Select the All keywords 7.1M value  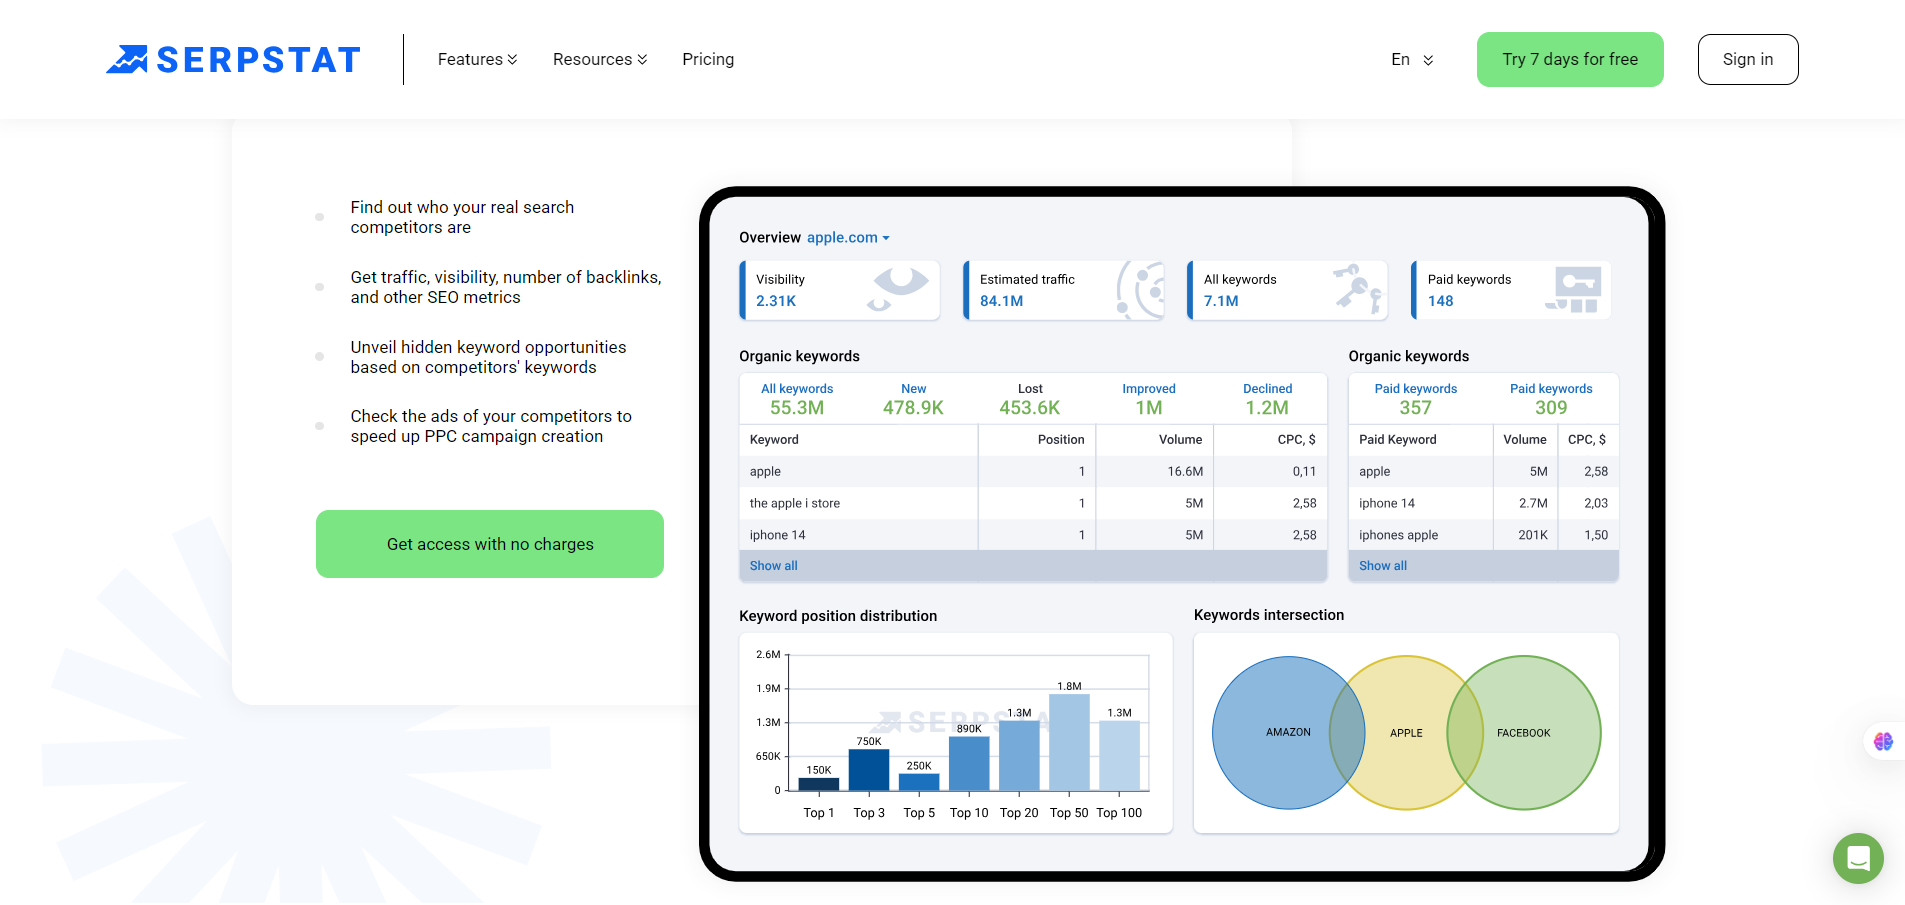tap(1221, 301)
